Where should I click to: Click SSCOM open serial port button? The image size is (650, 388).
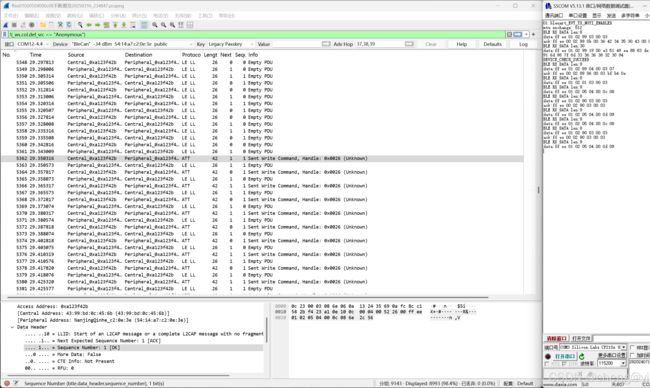coord(565,356)
